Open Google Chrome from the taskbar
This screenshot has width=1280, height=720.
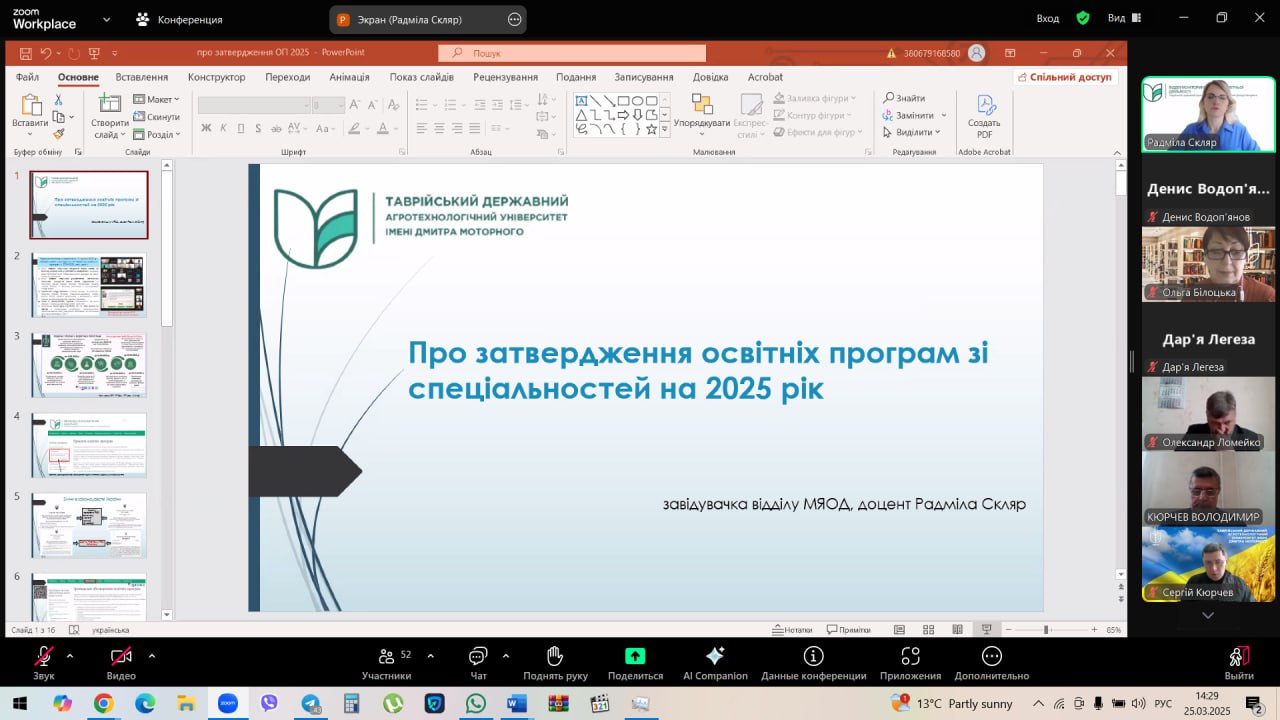(x=104, y=703)
